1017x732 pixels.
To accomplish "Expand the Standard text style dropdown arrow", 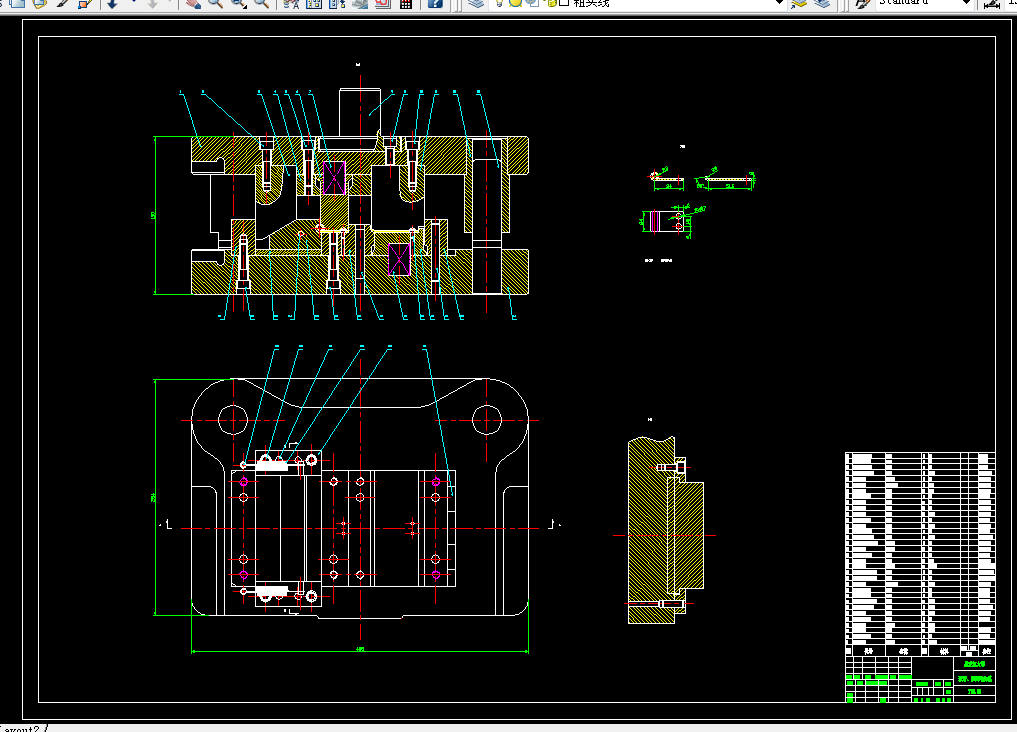I will (x=966, y=3).
